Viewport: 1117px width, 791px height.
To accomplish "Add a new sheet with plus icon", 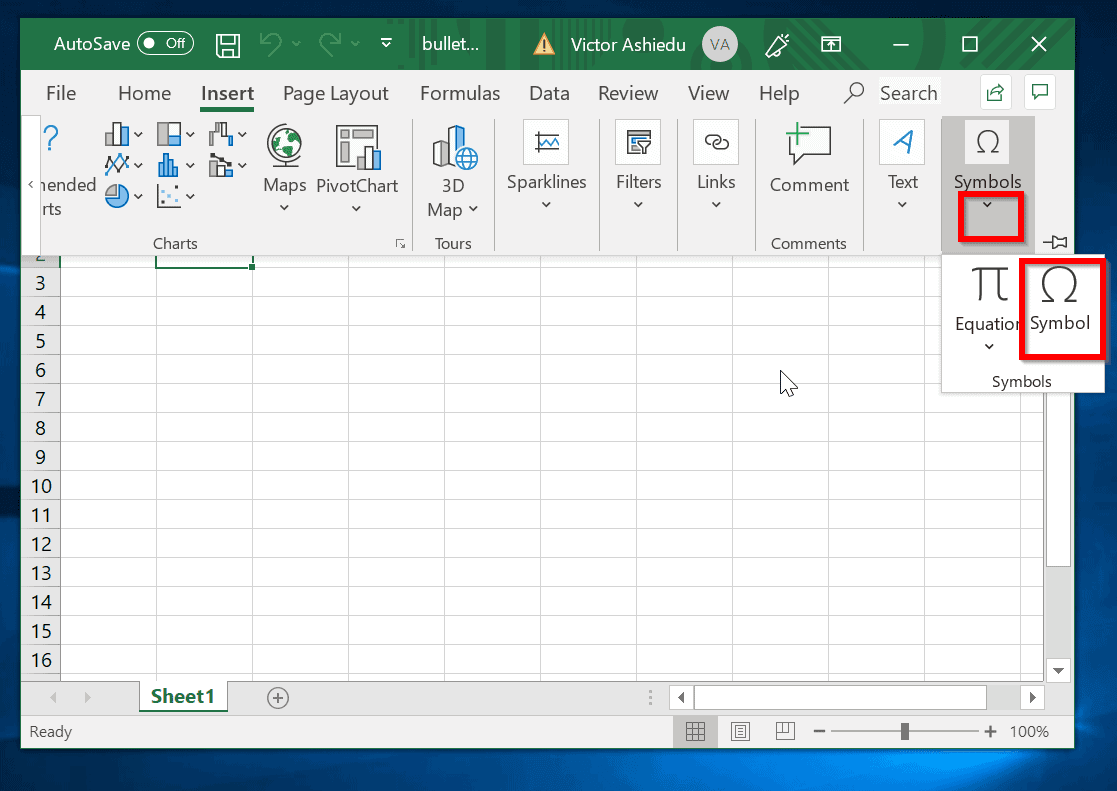I will [278, 698].
